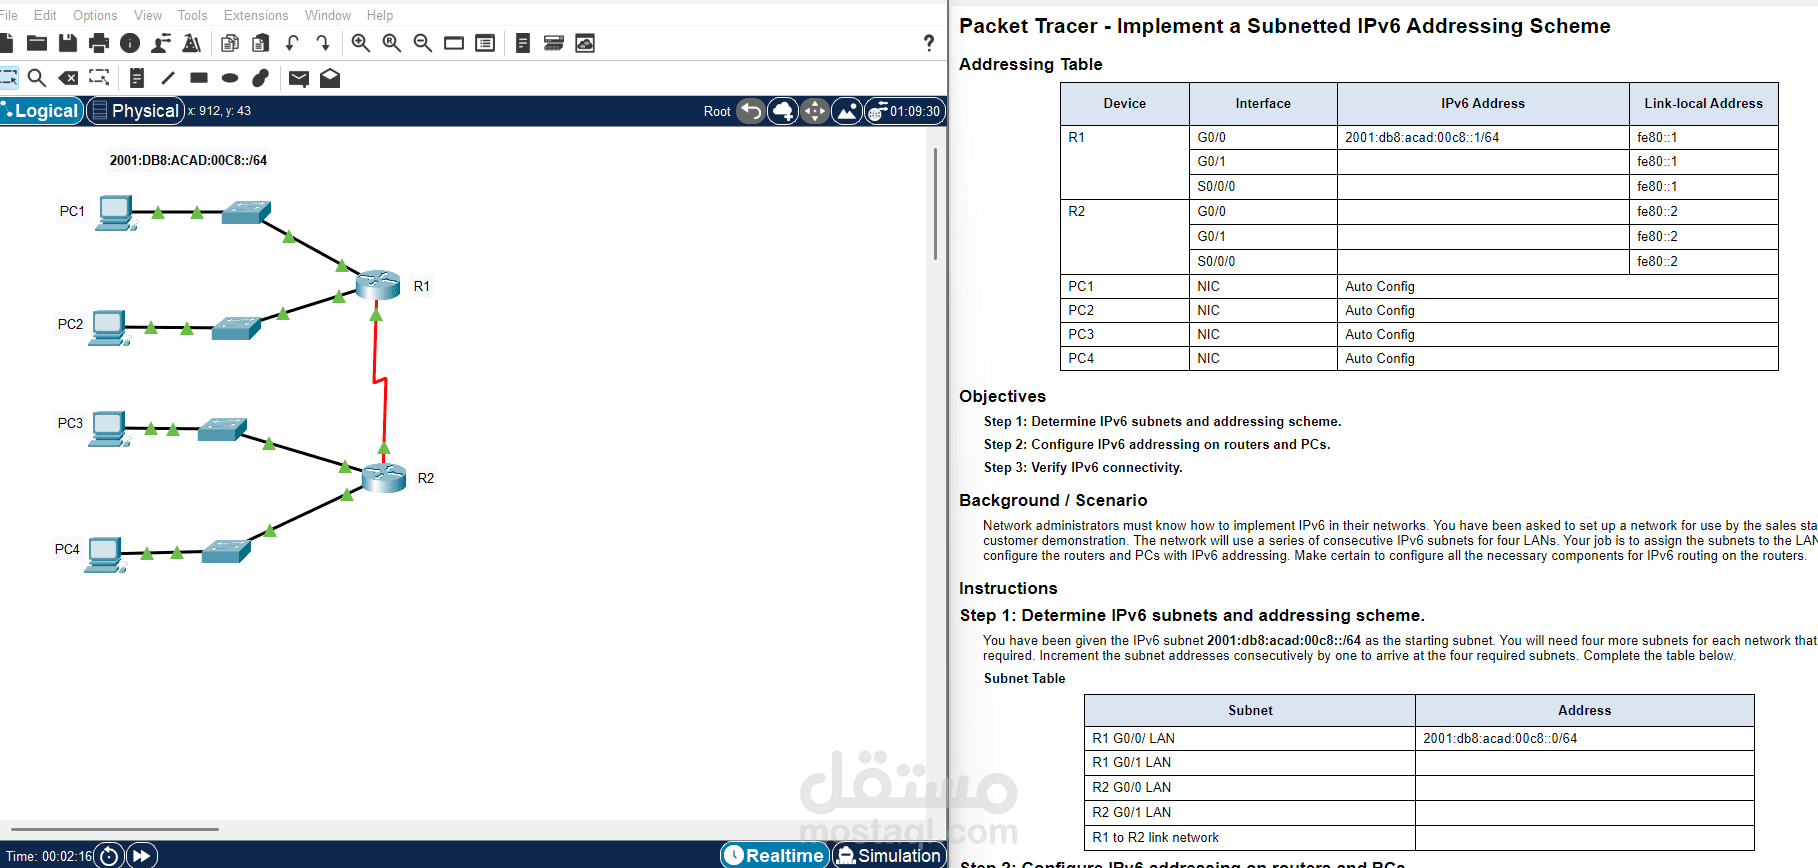Click the environment time 01:09:30 button
The height and width of the screenshot is (868, 1818).
click(905, 111)
